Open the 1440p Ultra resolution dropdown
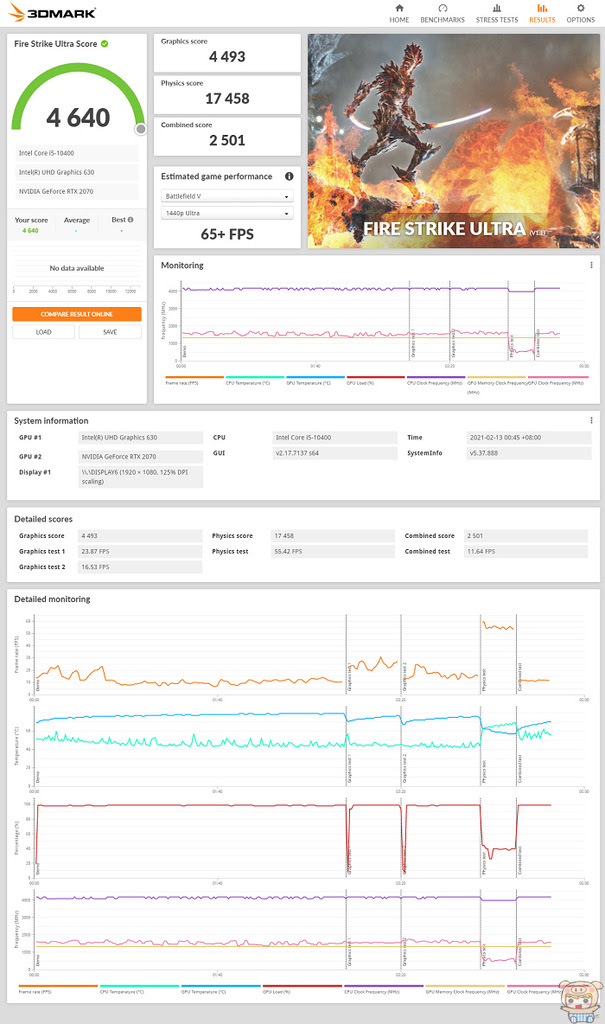The width and height of the screenshot is (605, 1024). pyautogui.click(x=227, y=213)
